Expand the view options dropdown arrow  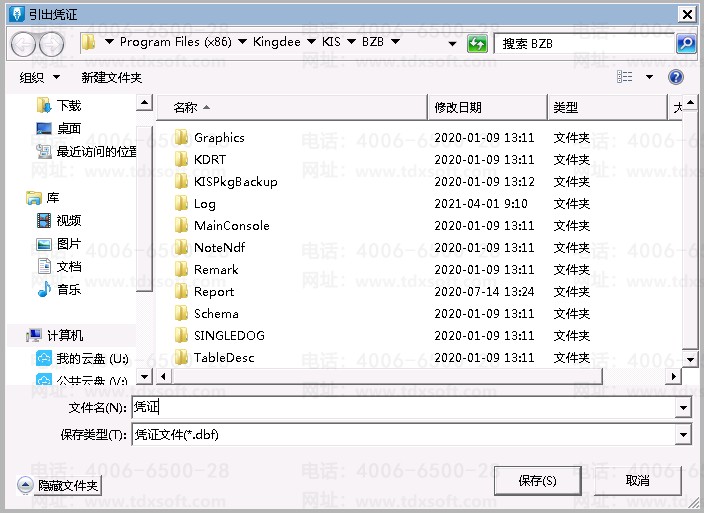[649, 77]
